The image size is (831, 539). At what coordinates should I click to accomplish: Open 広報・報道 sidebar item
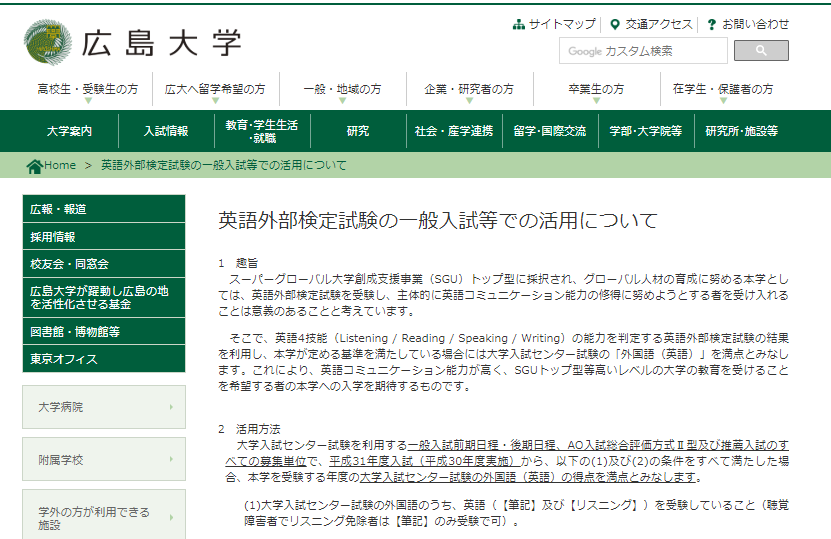104,209
